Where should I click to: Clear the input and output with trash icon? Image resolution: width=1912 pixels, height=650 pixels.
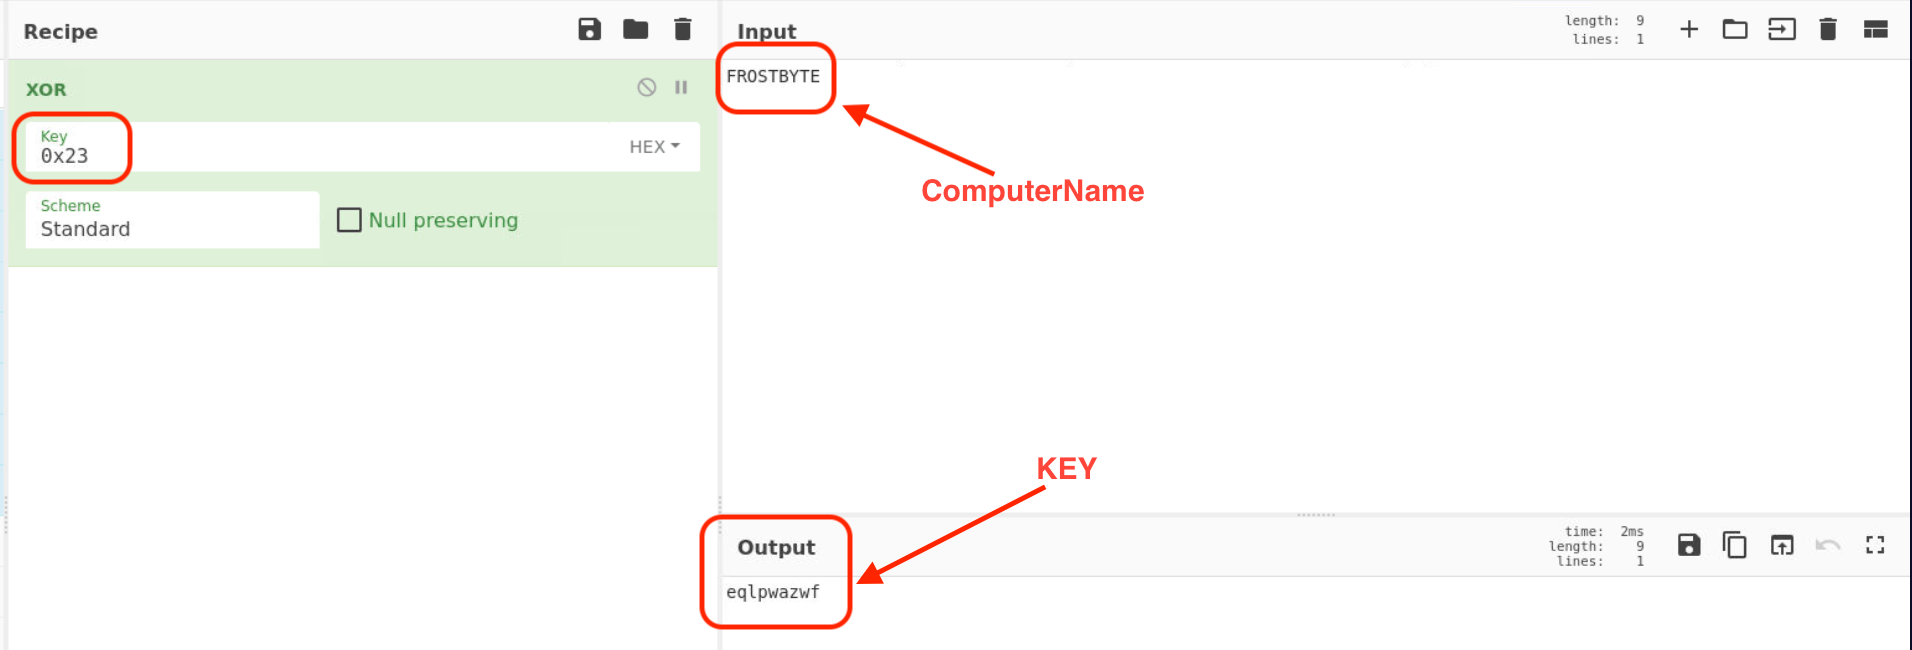[1828, 29]
